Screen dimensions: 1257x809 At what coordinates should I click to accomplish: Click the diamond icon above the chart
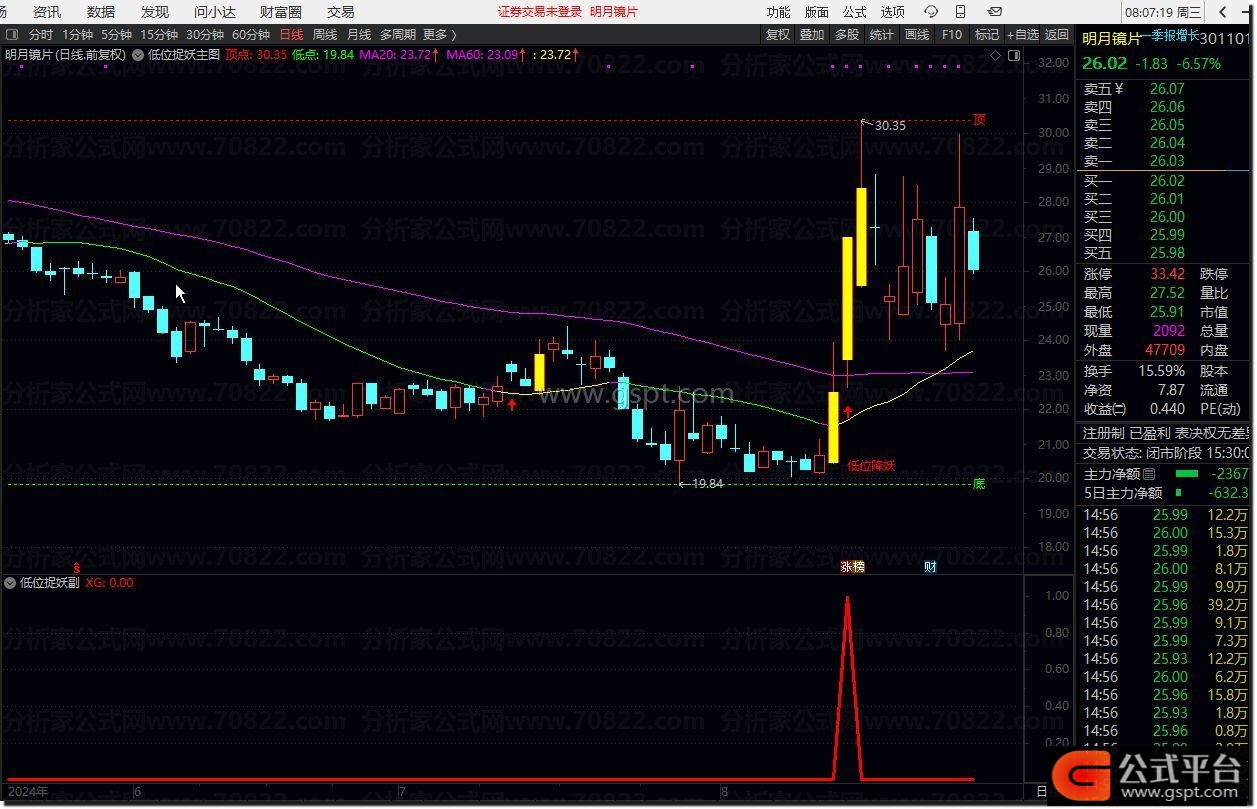tap(995, 56)
